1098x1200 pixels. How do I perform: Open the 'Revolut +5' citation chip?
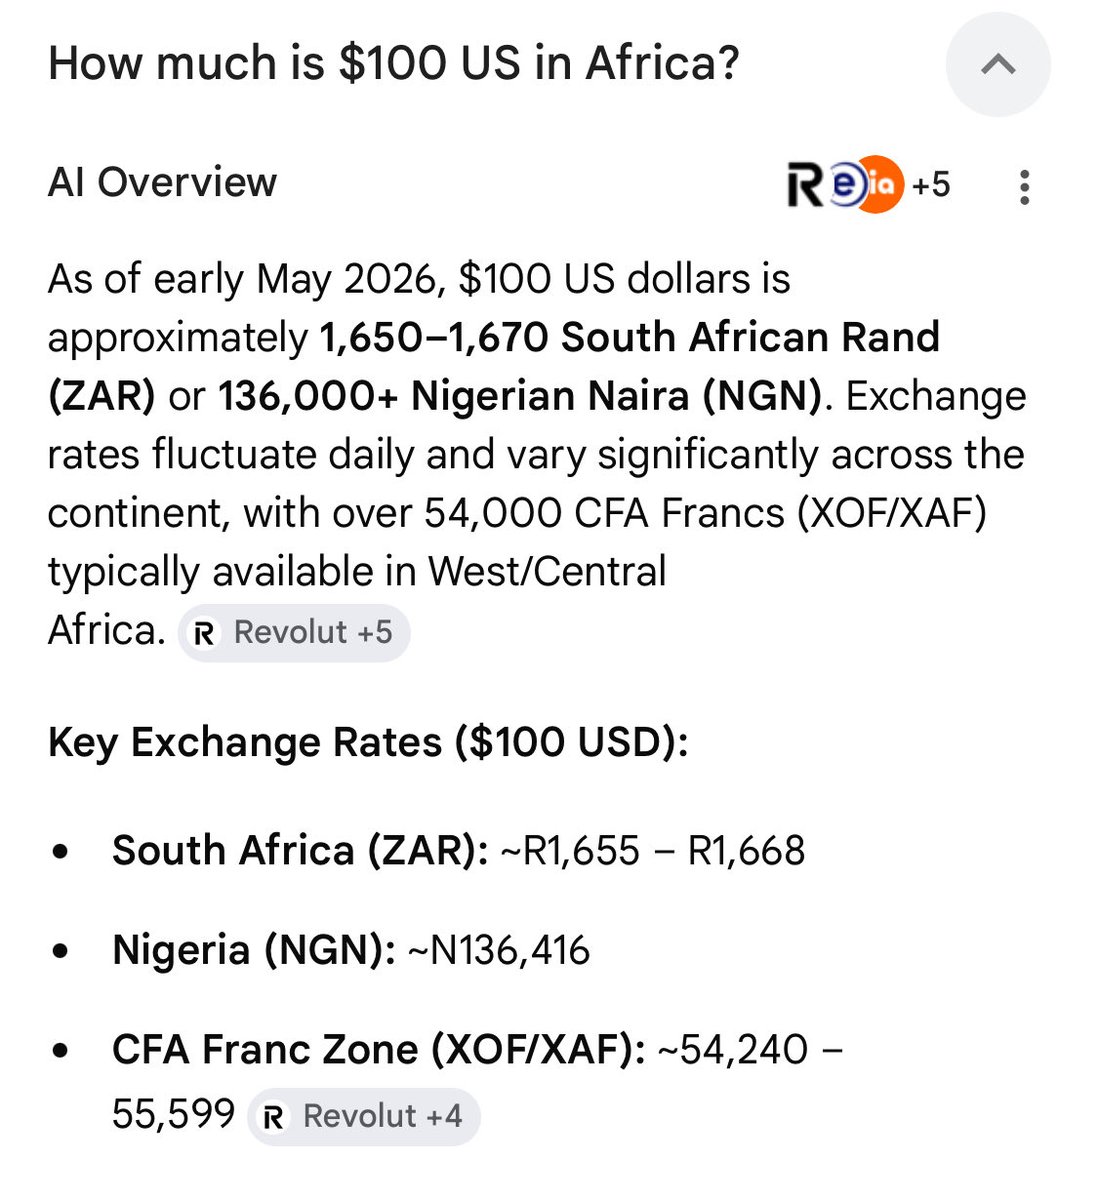click(294, 632)
